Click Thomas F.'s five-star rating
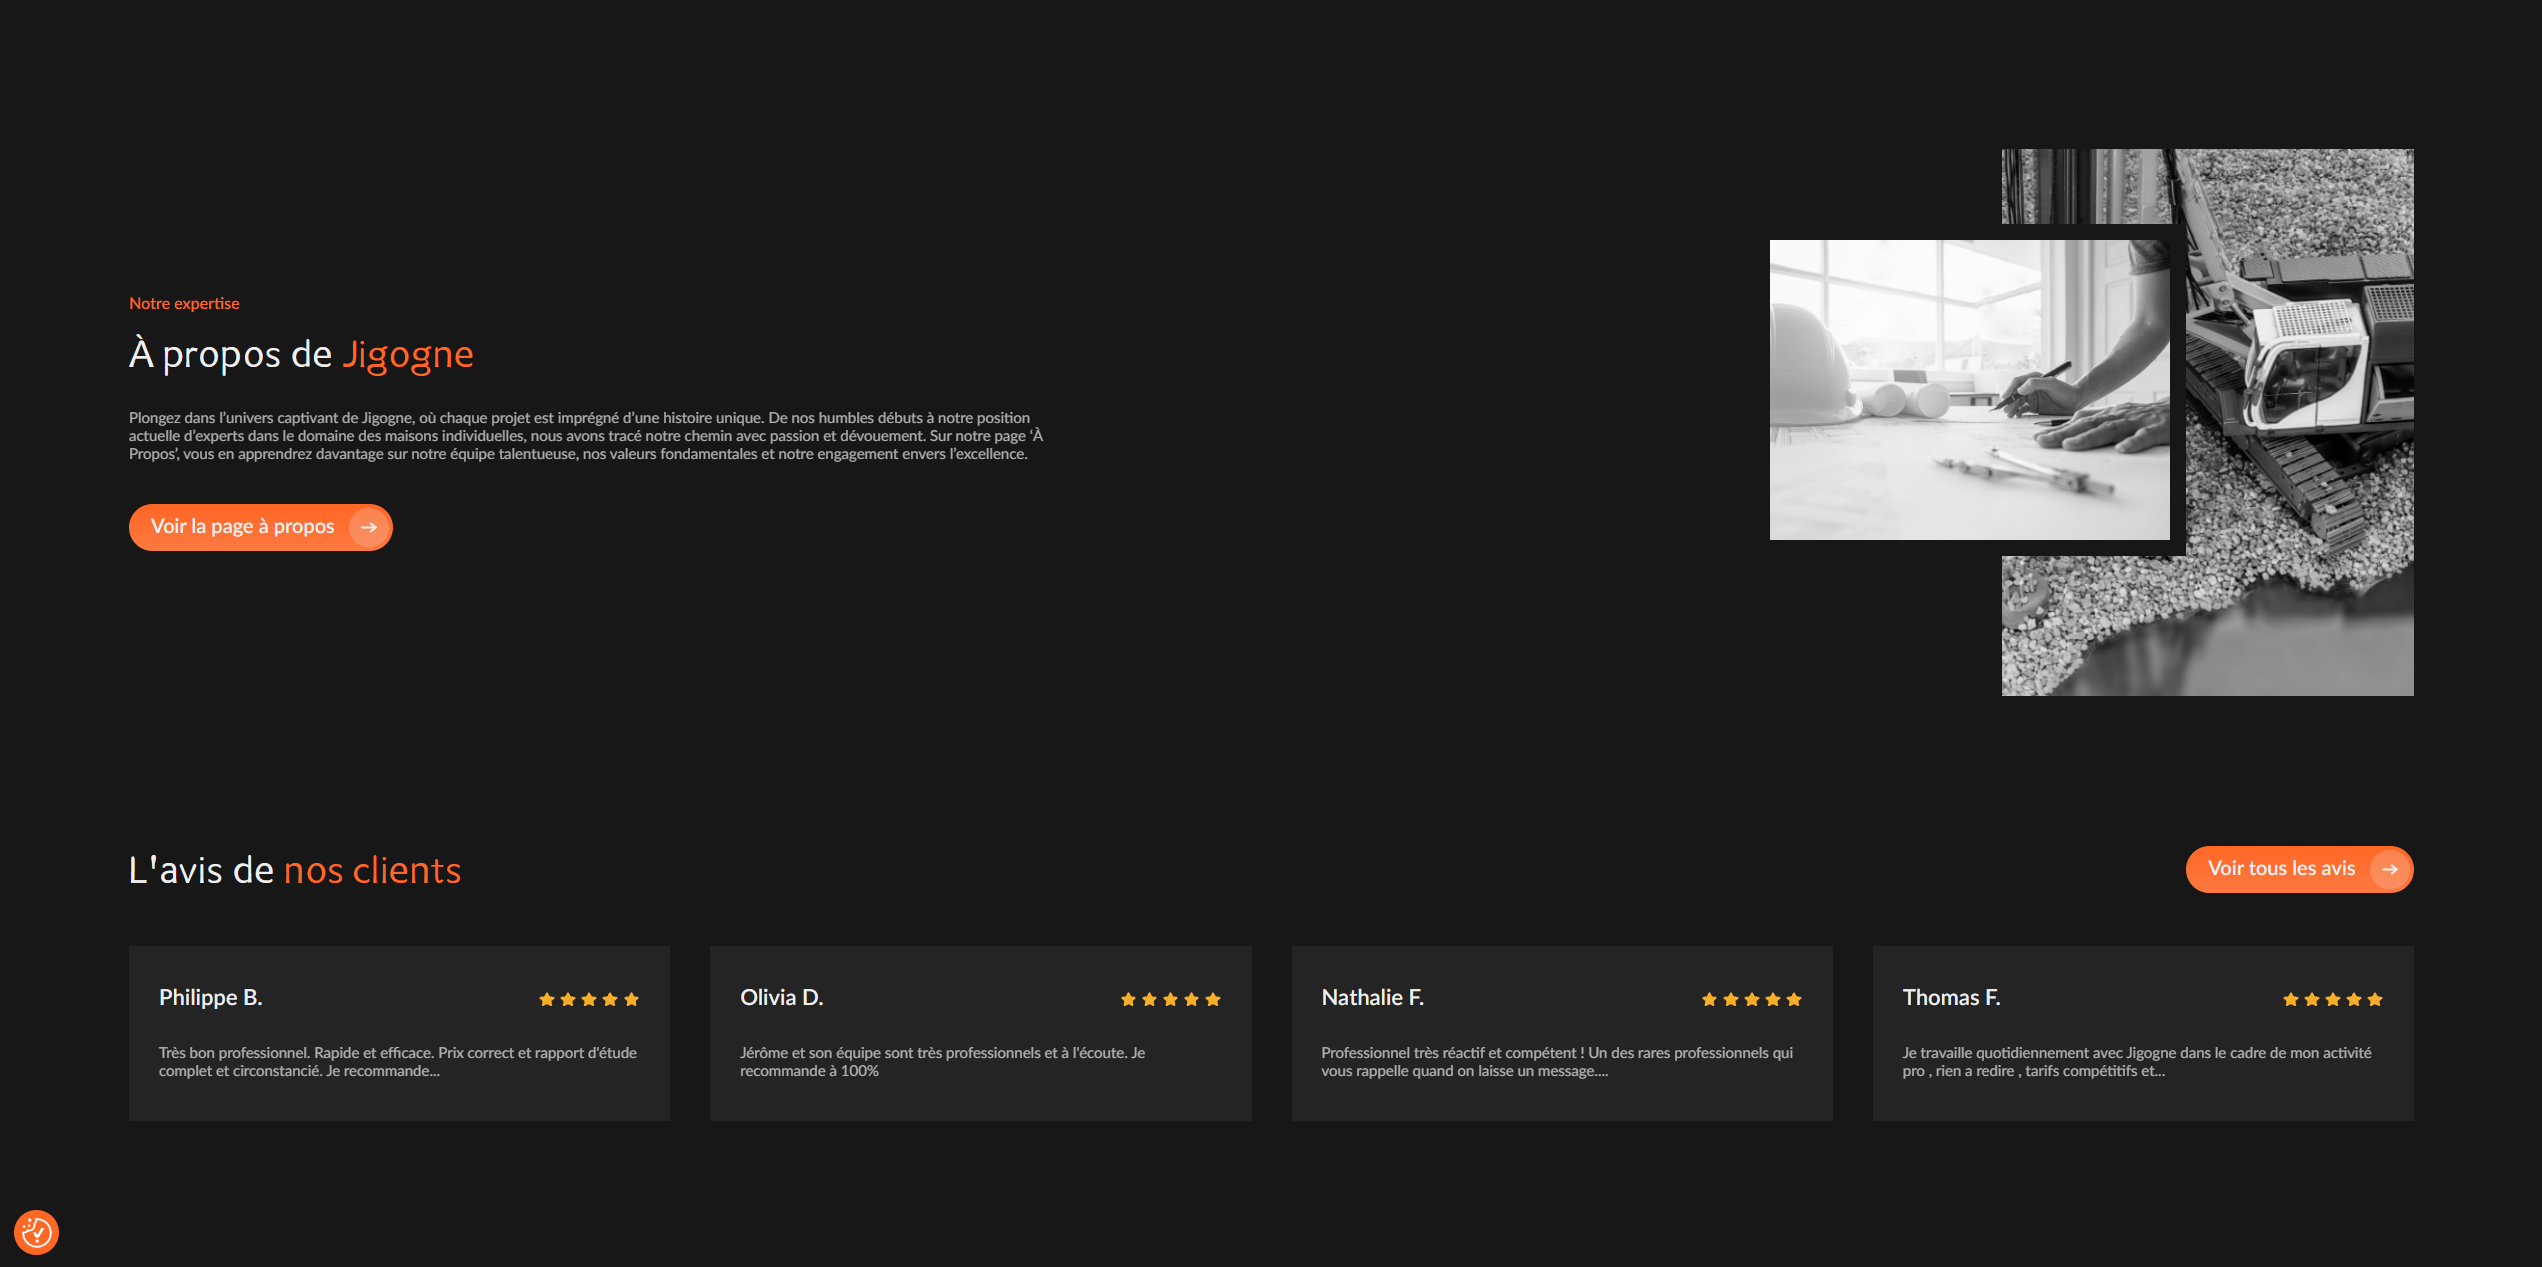 pyautogui.click(x=2333, y=999)
